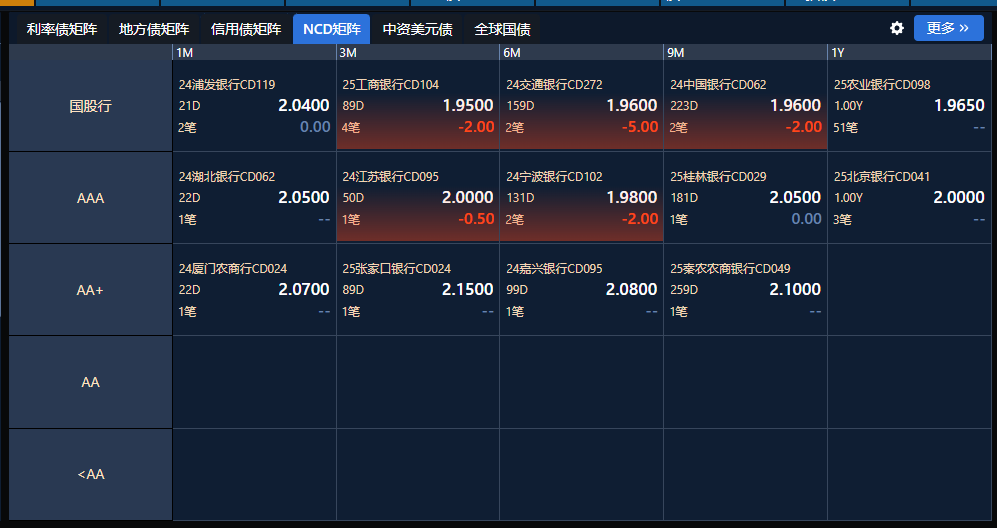This screenshot has width=997, height=528.
Task: Switch to 利率债矩阵 tab
Action: (x=62, y=29)
